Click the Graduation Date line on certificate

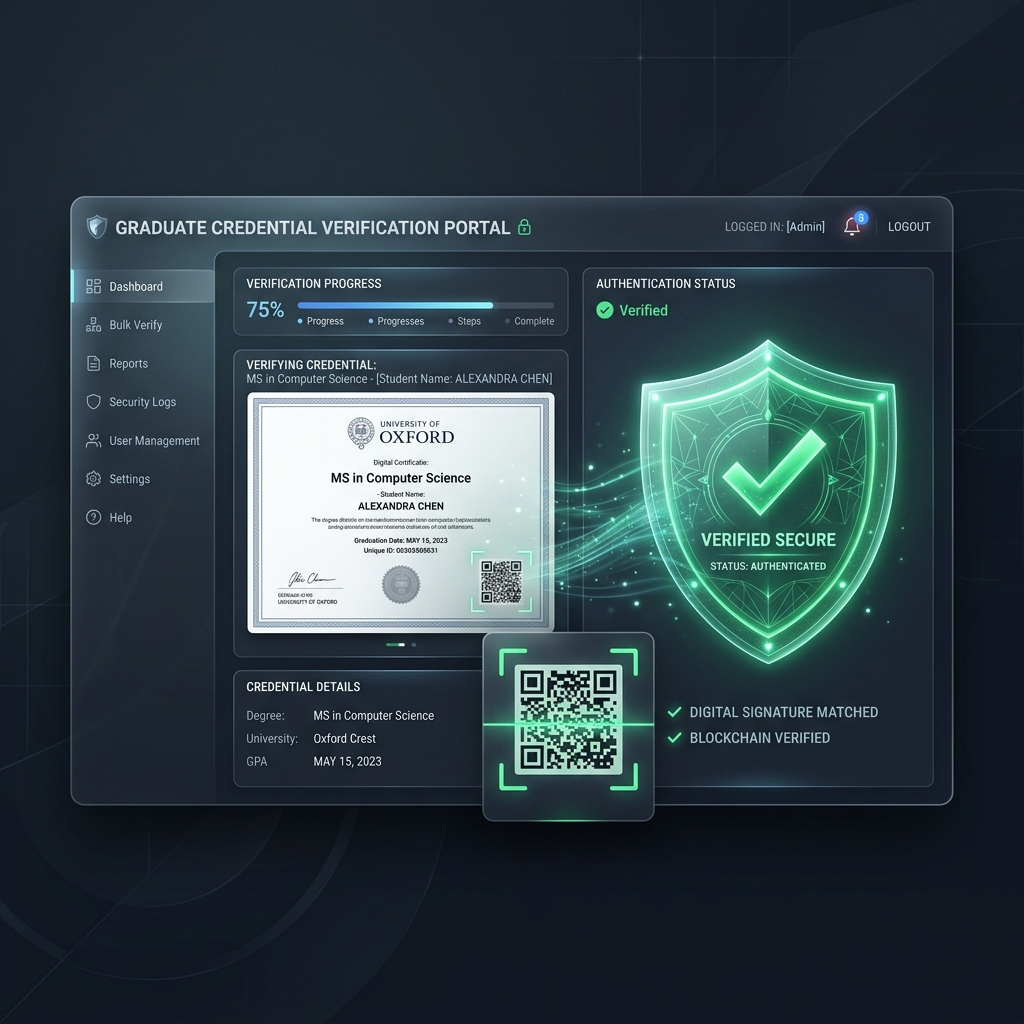coord(400,540)
